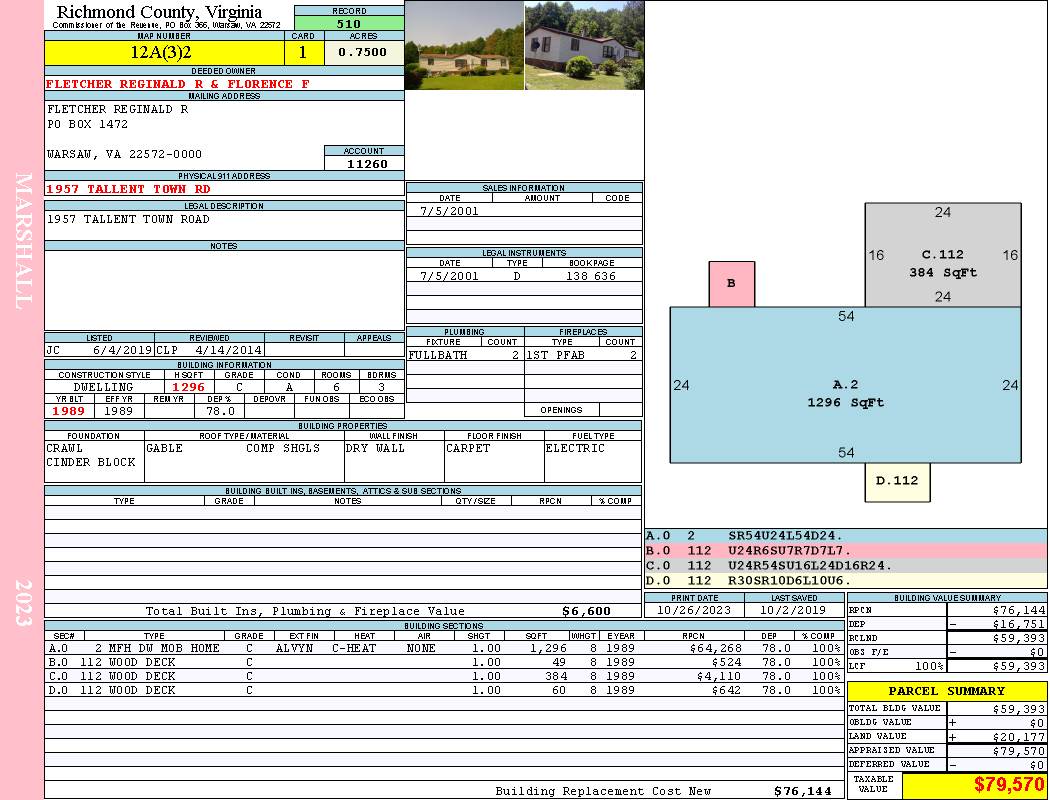Click legal description 1957 TALLENT TOWN ROAD

click(128, 220)
